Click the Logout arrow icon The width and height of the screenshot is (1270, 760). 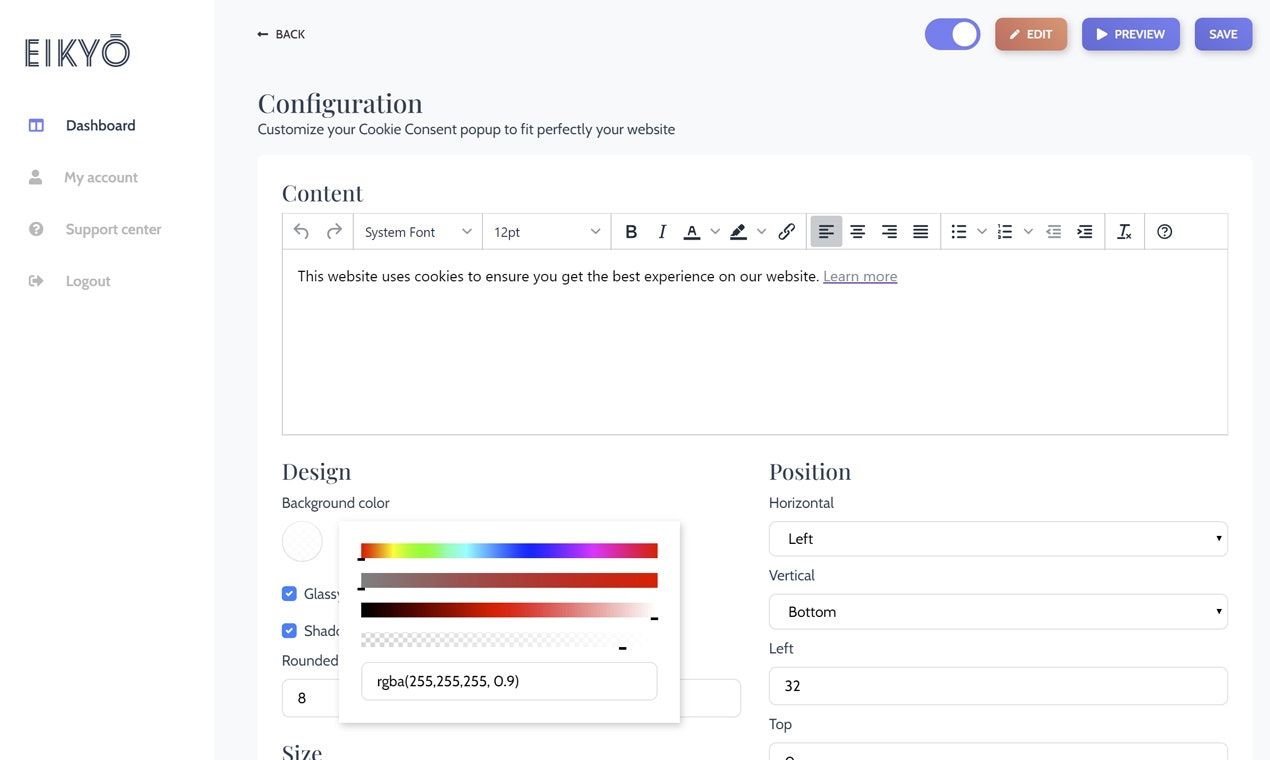click(36, 281)
